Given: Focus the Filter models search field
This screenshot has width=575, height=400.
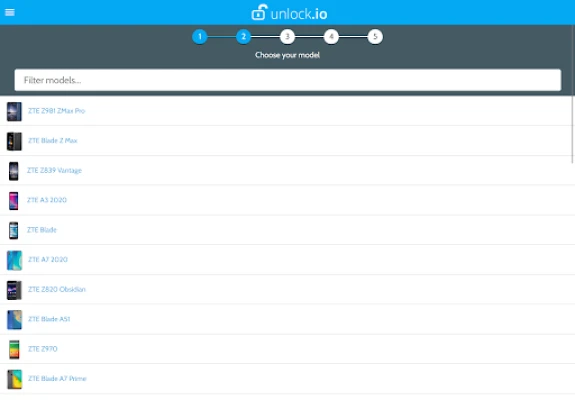Looking at the screenshot, I should coord(288,80).
